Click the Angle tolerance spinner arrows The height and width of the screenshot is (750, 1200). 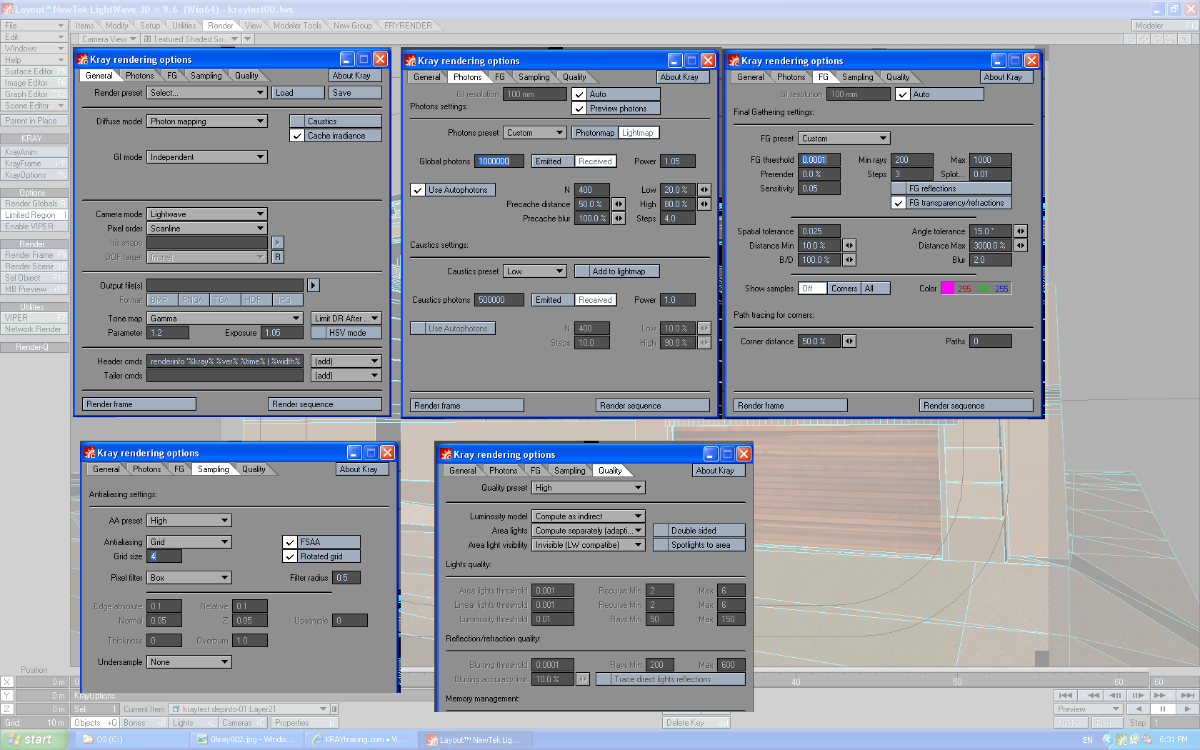pyautogui.click(x=1020, y=231)
